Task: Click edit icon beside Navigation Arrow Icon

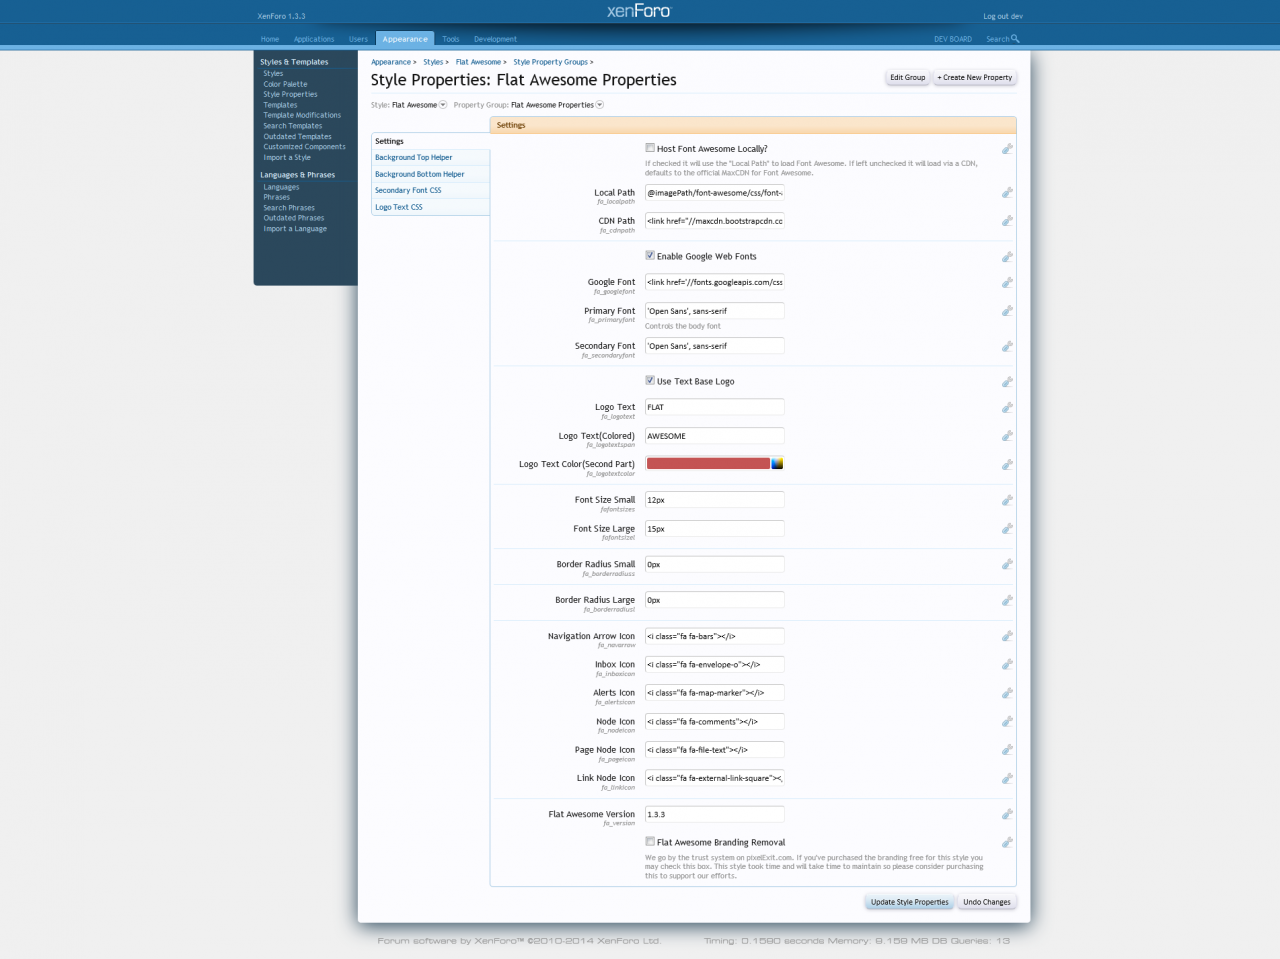Action: [1007, 636]
